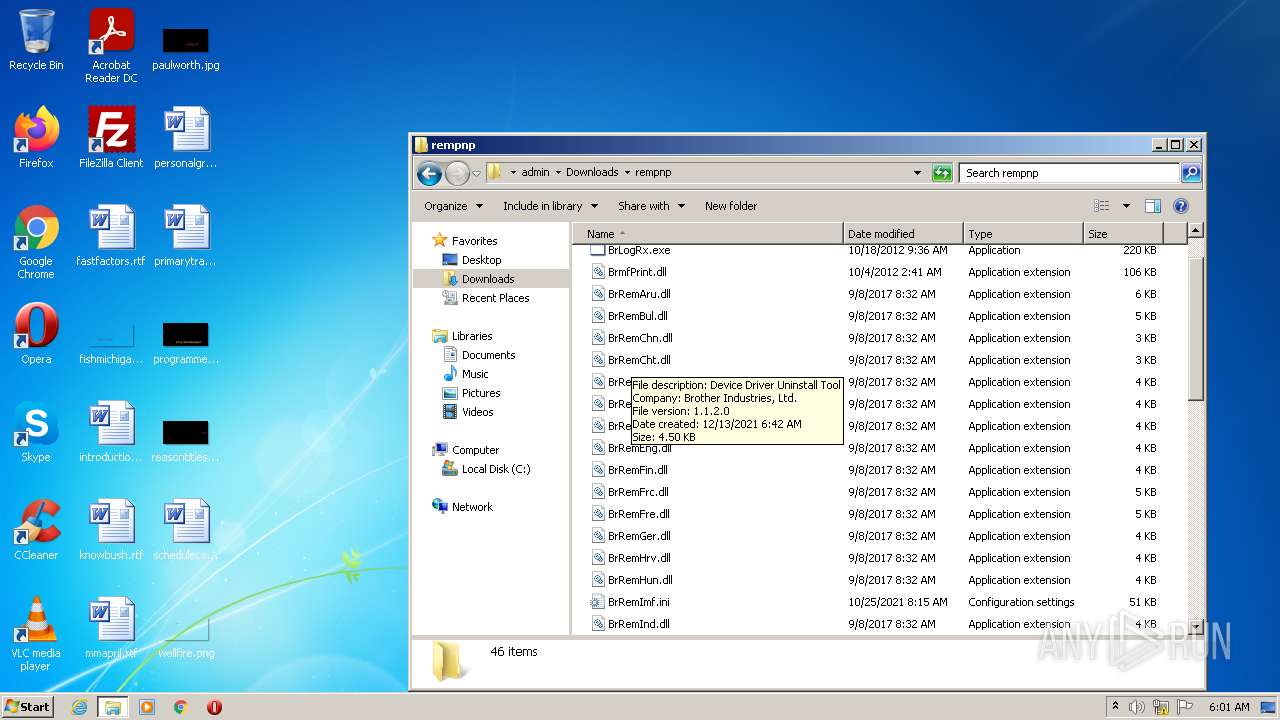Open Skype desktop shortcut
This screenshot has width=1280, height=720.
[36, 431]
